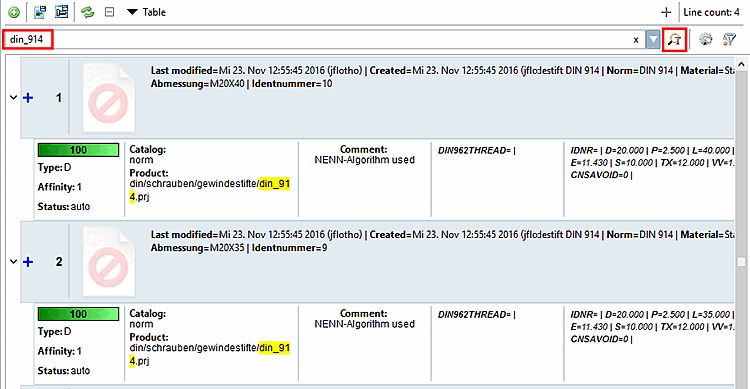The width and height of the screenshot is (750, 389).
Task: Click the green add circle icon
Action: pyautogui.click(x=14, y=12)
